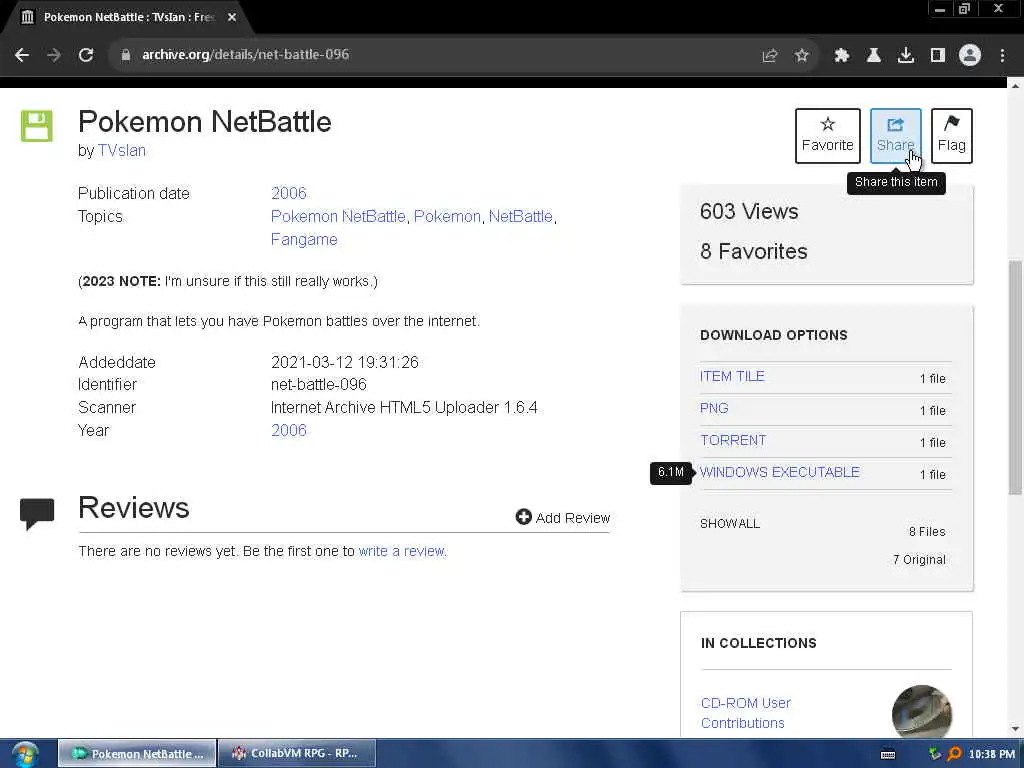Click the Reviews speech bubble icon

37,513
